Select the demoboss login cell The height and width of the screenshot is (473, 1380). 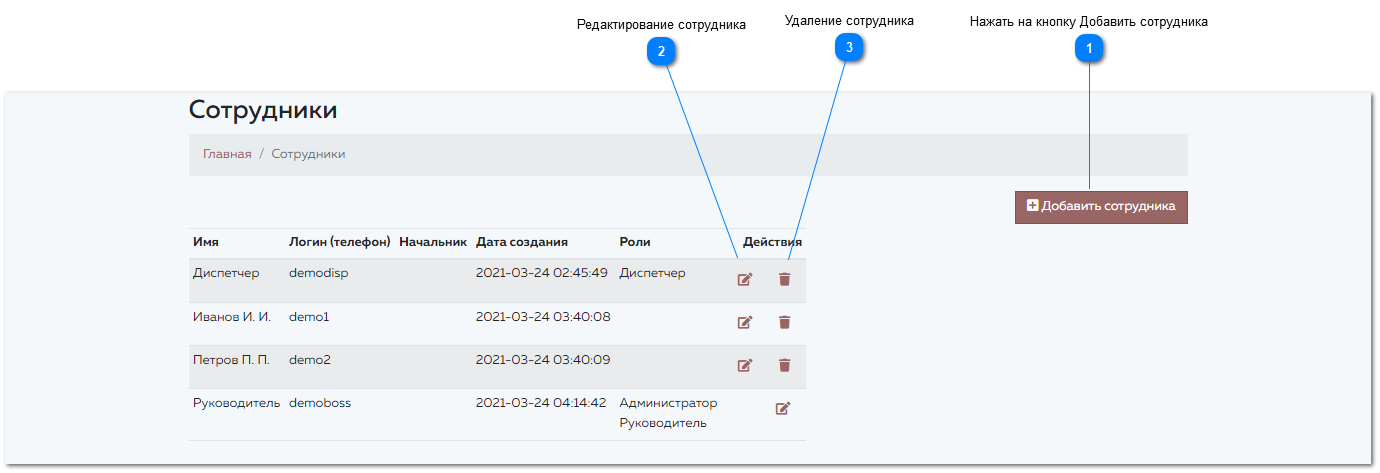click(x=320, y=403)
